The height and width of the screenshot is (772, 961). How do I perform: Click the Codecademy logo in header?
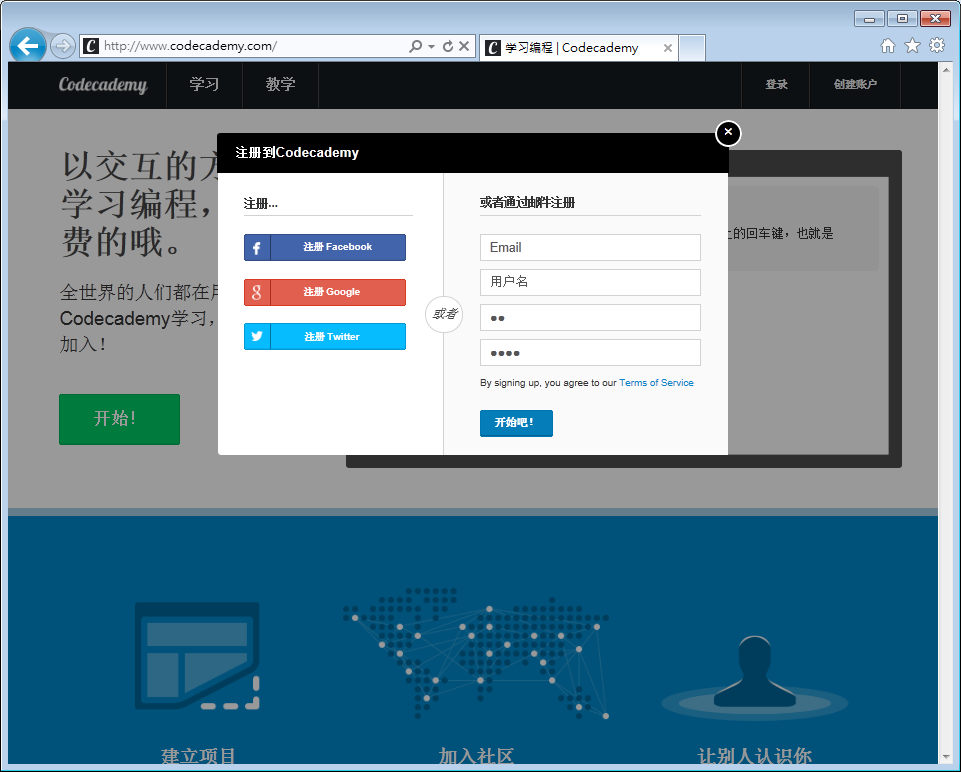tap(103, 85)
